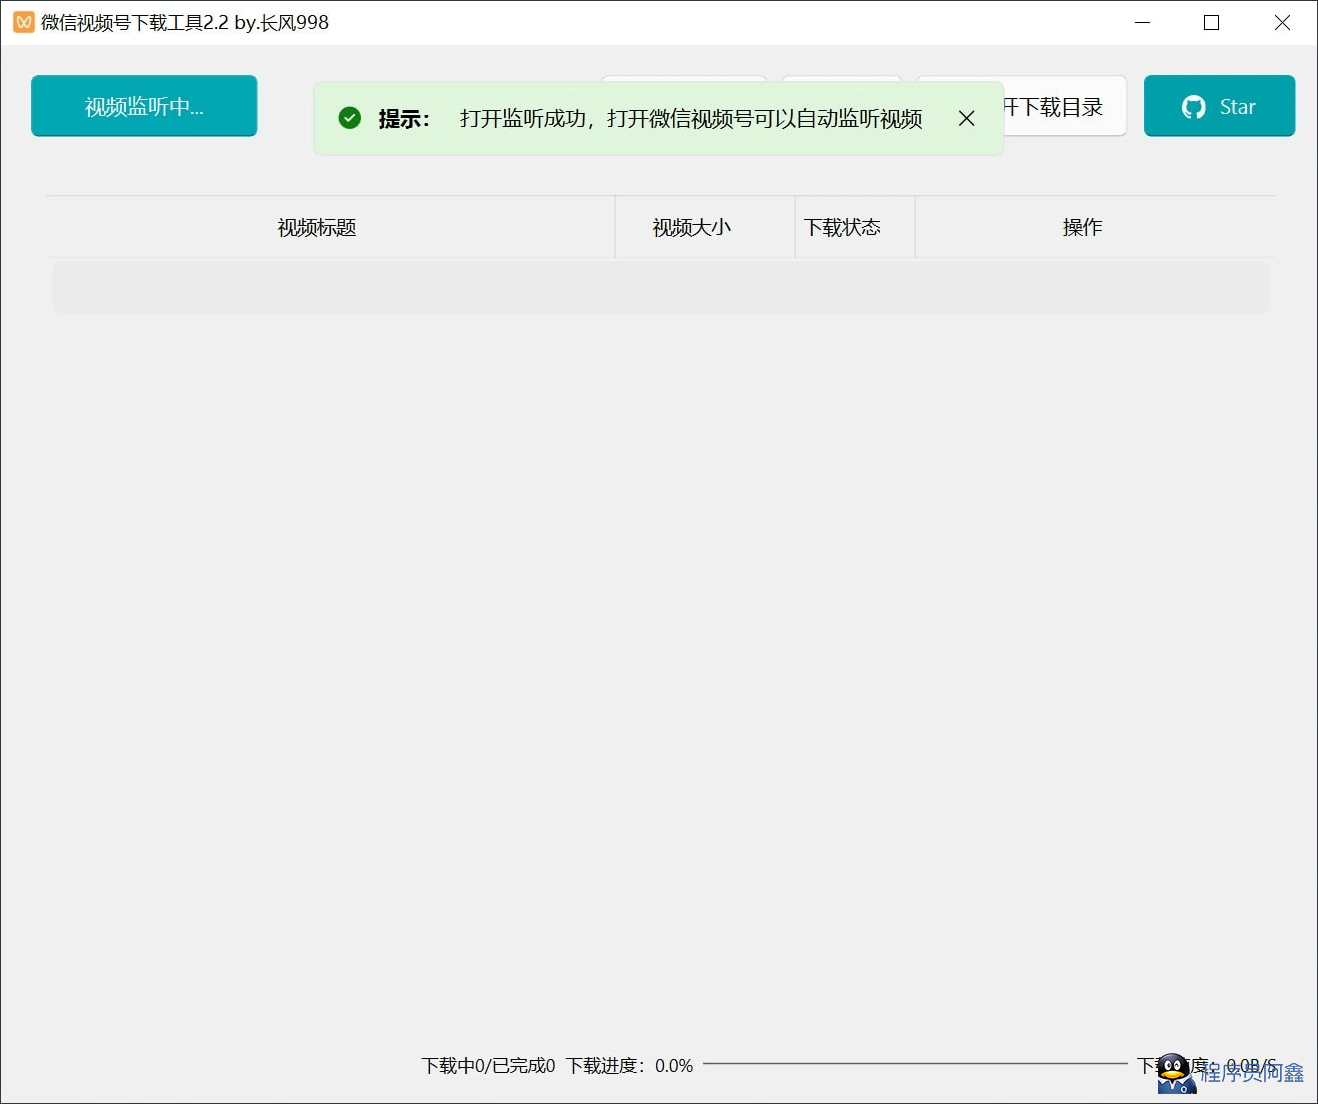Open the GitHub Star button
The image size is (1318, 1104).
click(1219, 106)
